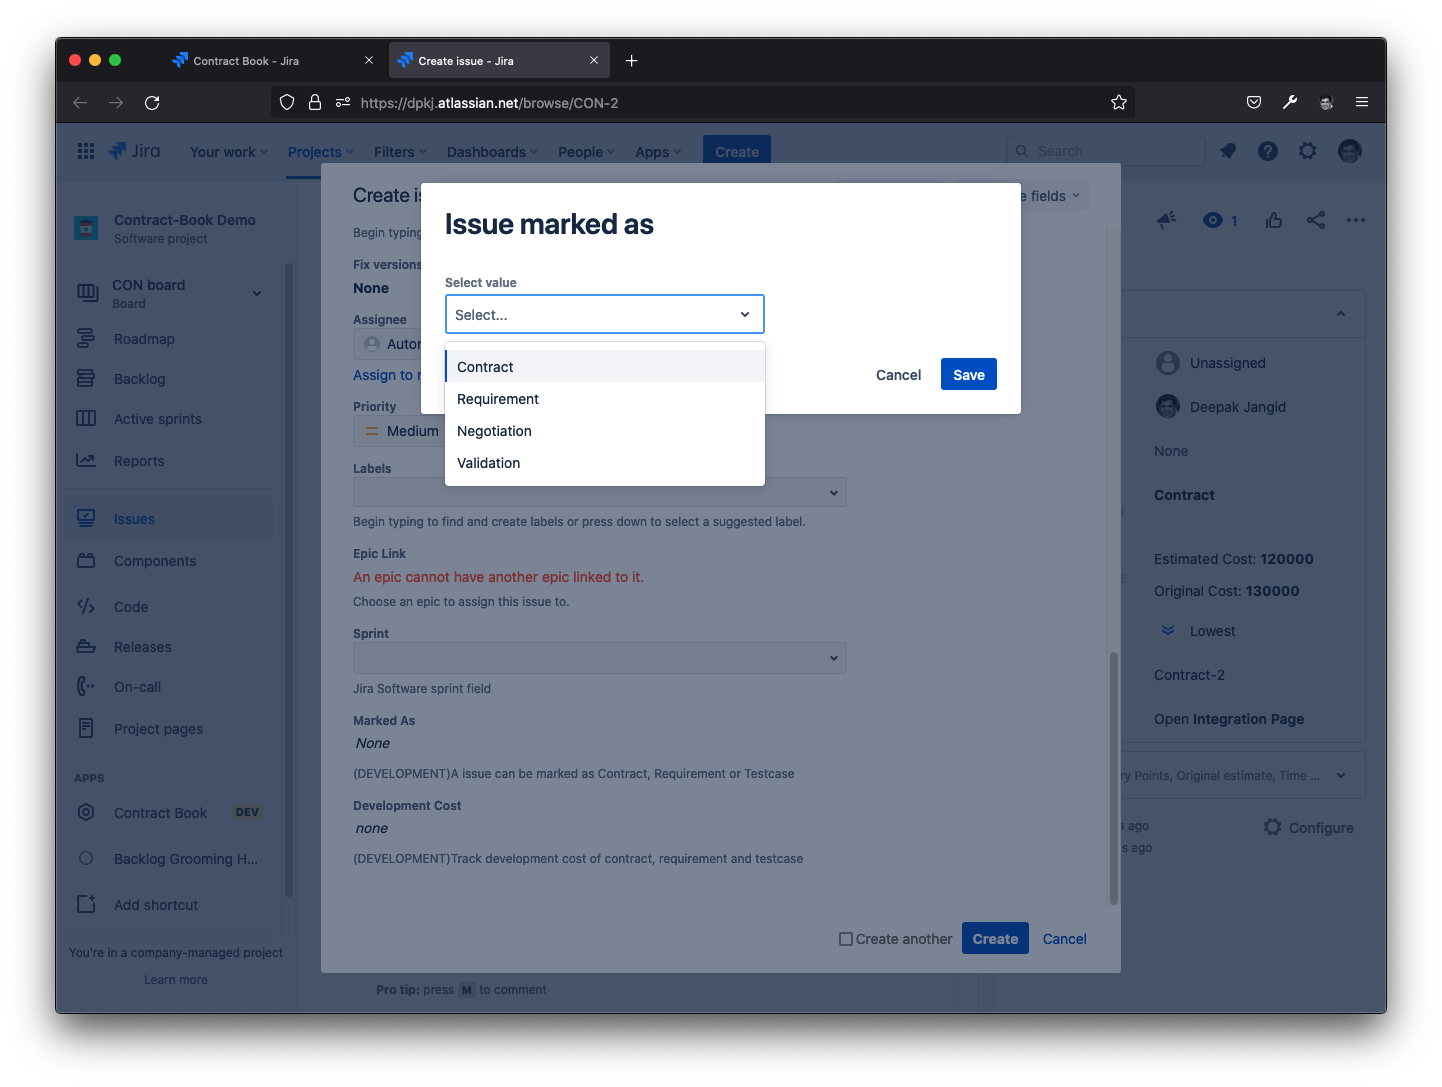
Task: Open the Firefox hamburger menu
Action: click(1362, 102)
